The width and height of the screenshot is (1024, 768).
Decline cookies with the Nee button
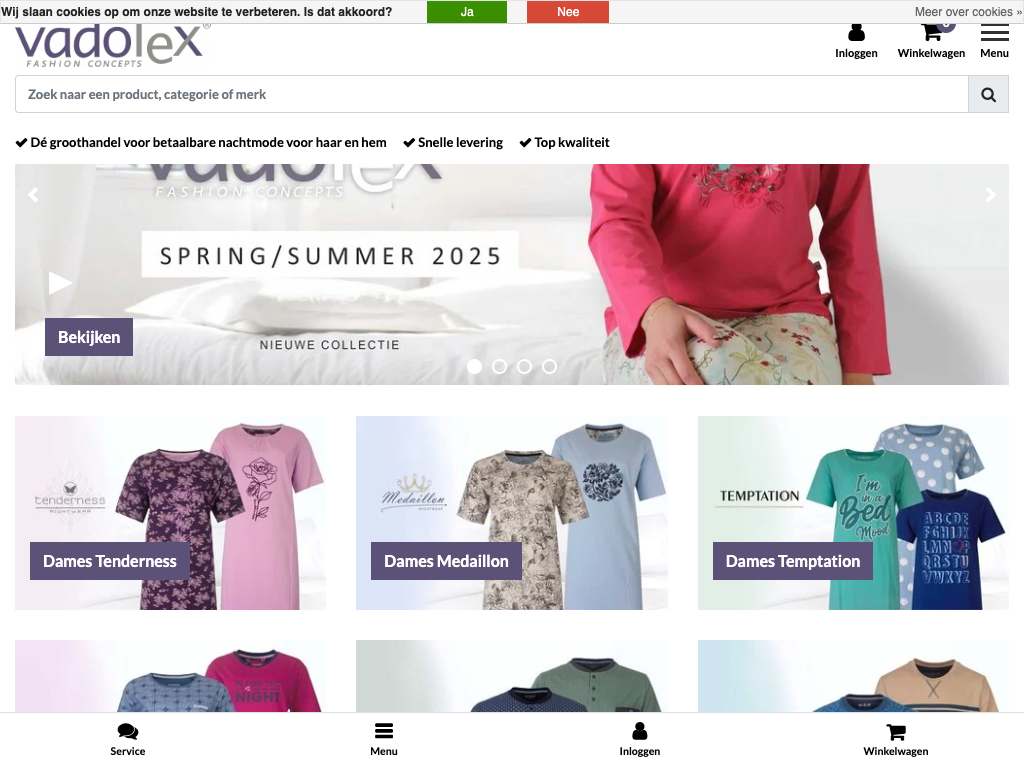tap(568, 12)
